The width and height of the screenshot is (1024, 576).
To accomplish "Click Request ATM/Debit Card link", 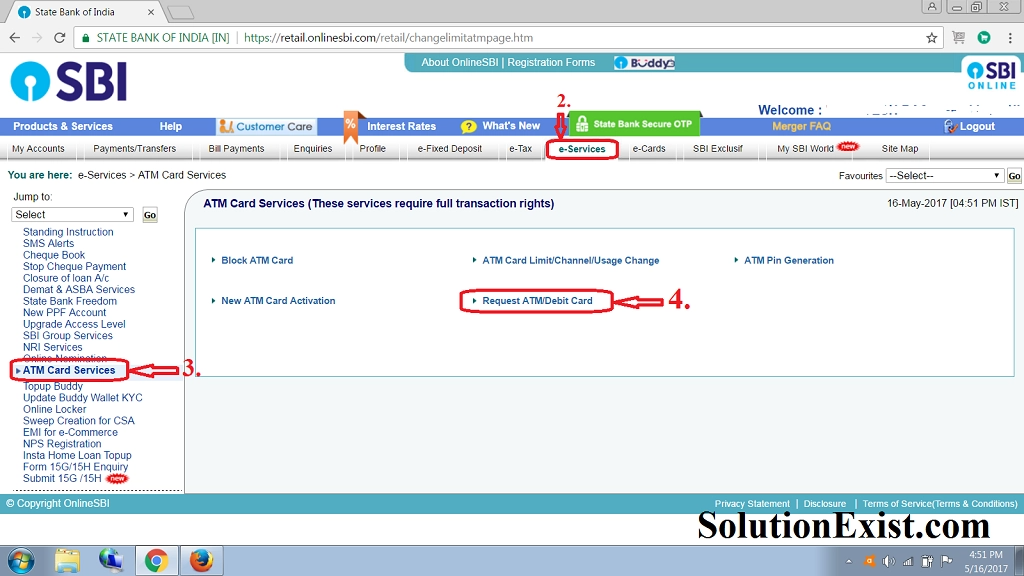I will click(537, 301).
